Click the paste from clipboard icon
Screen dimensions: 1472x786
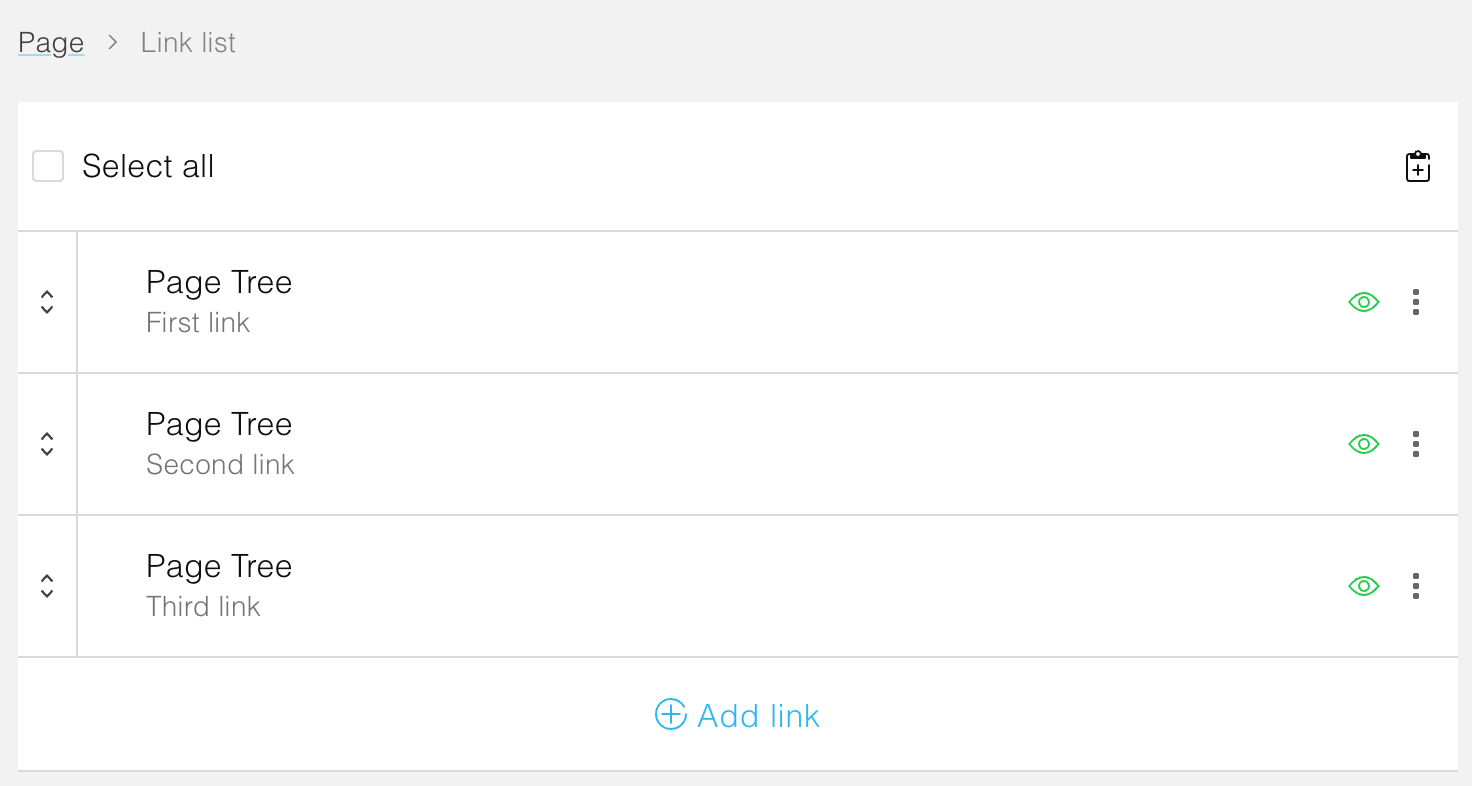click(x=1418, y=167)
